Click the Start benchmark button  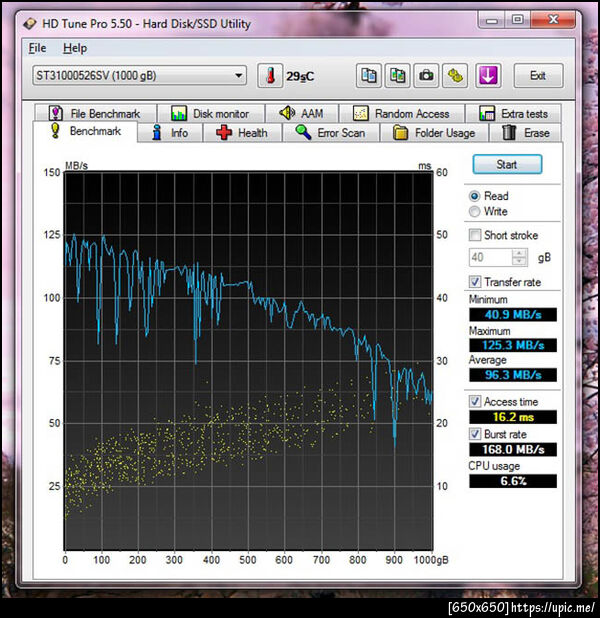click(x=507, y=164)
